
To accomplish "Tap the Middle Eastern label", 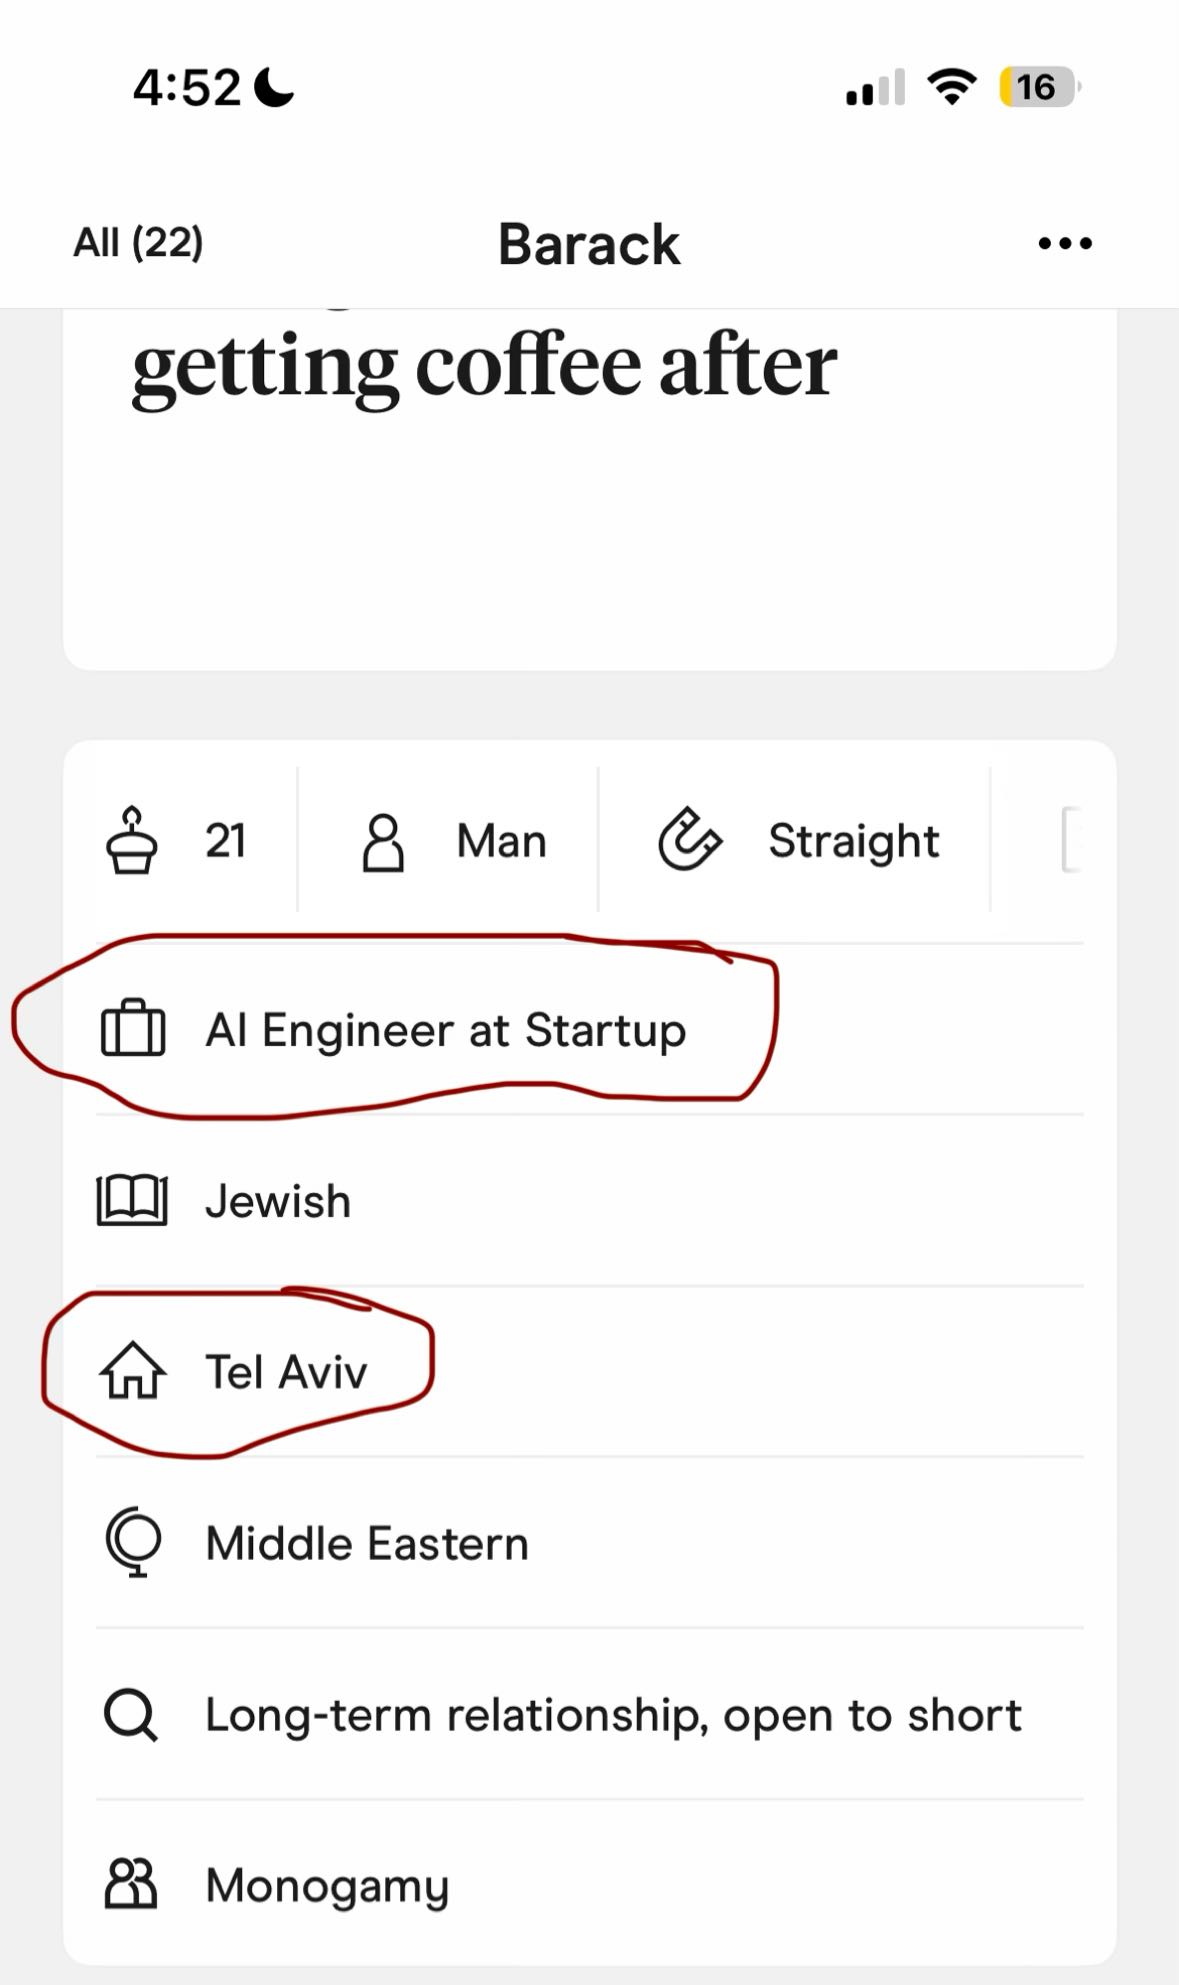I will tap(367, 1543).
